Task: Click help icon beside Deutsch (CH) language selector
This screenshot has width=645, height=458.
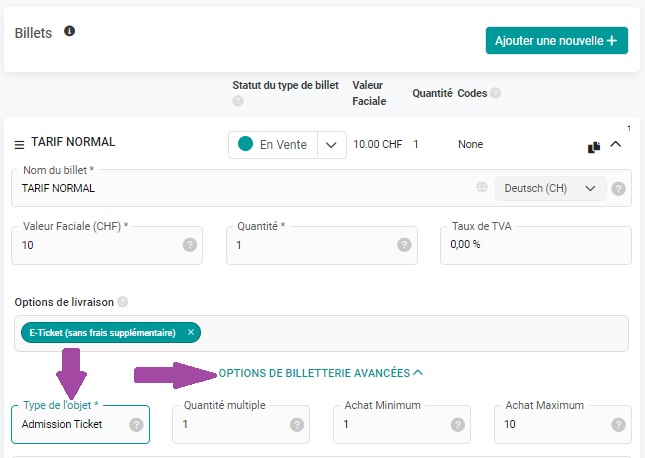Action: [x=618, y=189]
